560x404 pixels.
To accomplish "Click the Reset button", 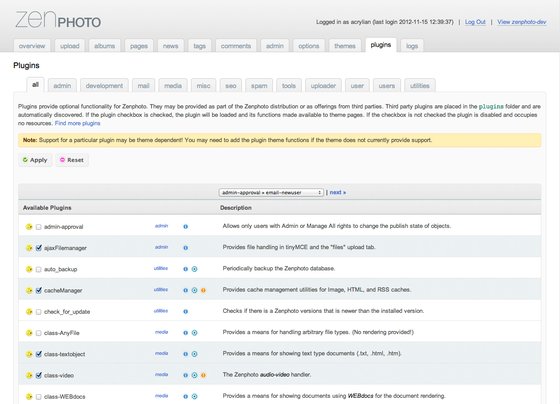I will pos(71,160).
